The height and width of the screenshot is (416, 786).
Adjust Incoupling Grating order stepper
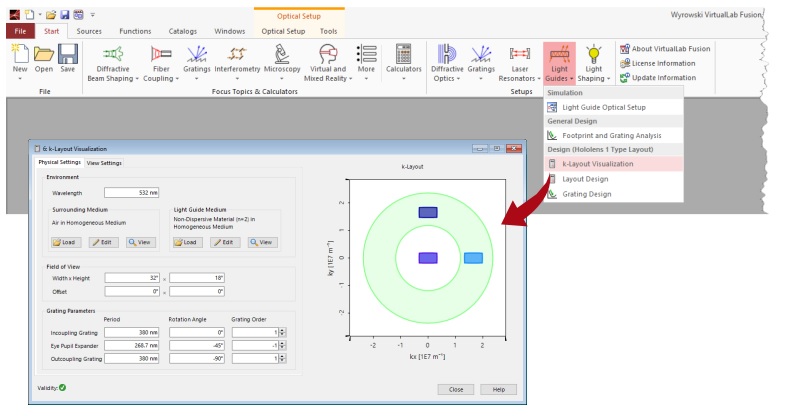point(282,332)
